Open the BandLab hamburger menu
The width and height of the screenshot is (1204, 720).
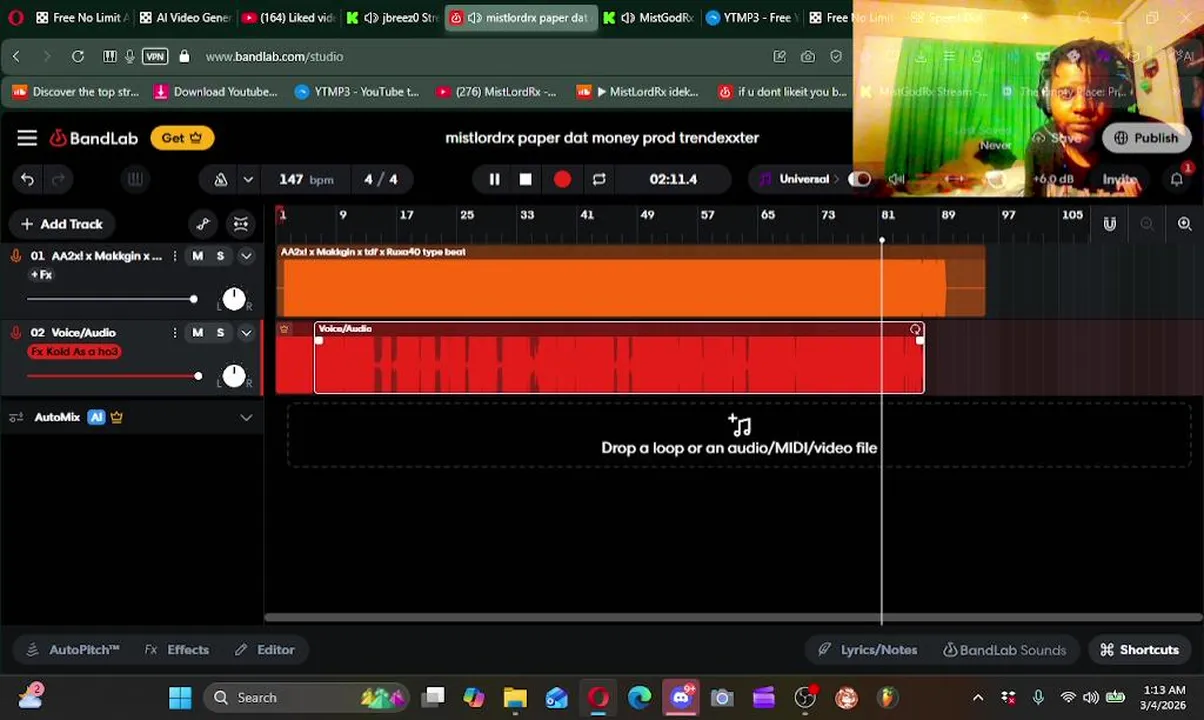point(27,138)
